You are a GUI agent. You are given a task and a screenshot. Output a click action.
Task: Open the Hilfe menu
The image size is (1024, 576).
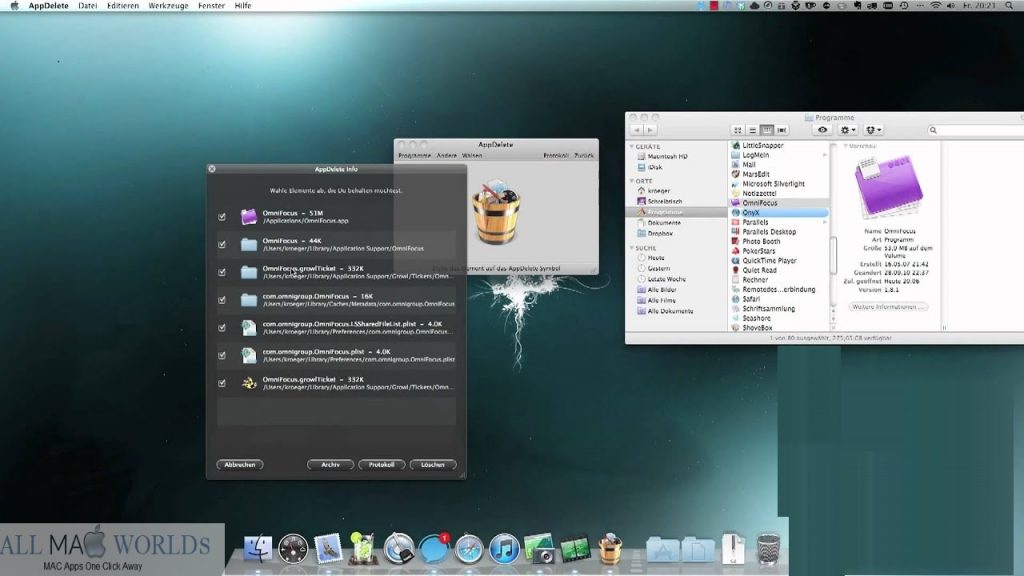pos(243,5)
